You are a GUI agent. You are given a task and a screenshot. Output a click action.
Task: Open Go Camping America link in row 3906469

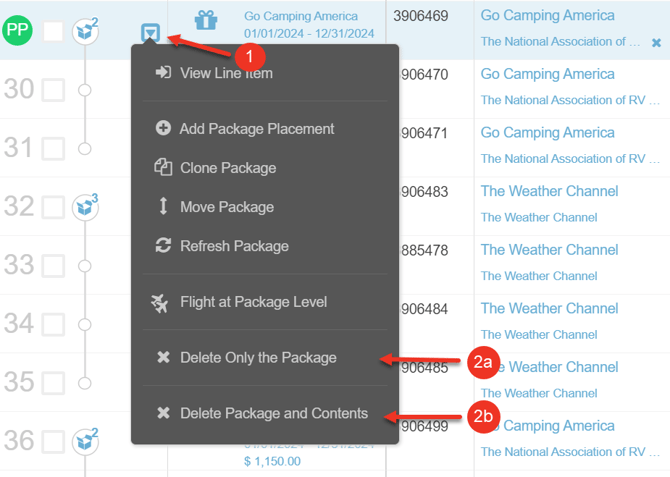coord(547,15)
